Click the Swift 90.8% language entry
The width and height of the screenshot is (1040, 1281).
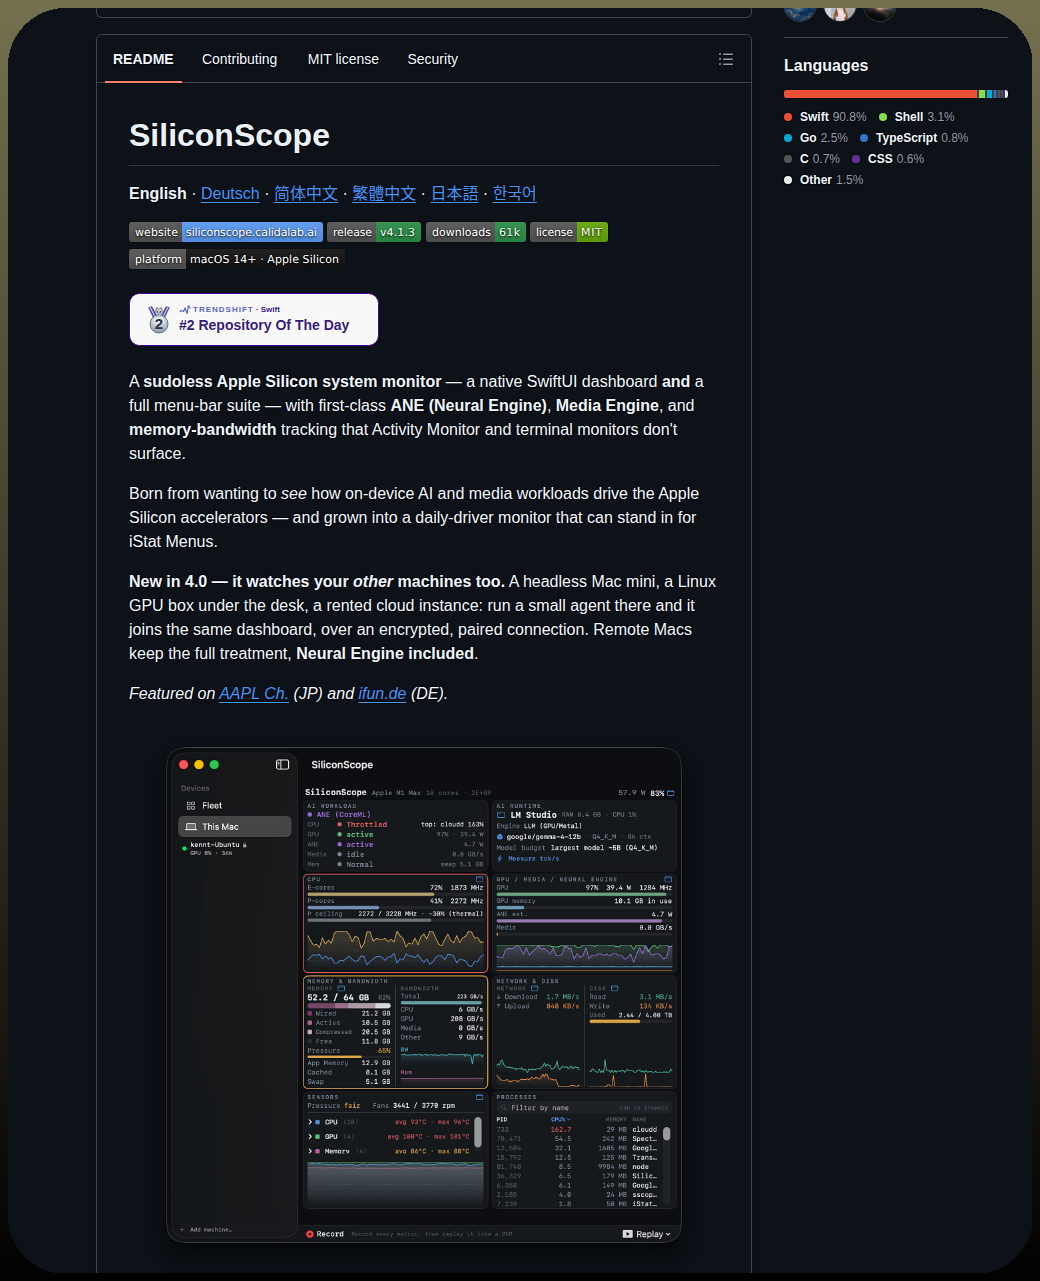[826, 117]
